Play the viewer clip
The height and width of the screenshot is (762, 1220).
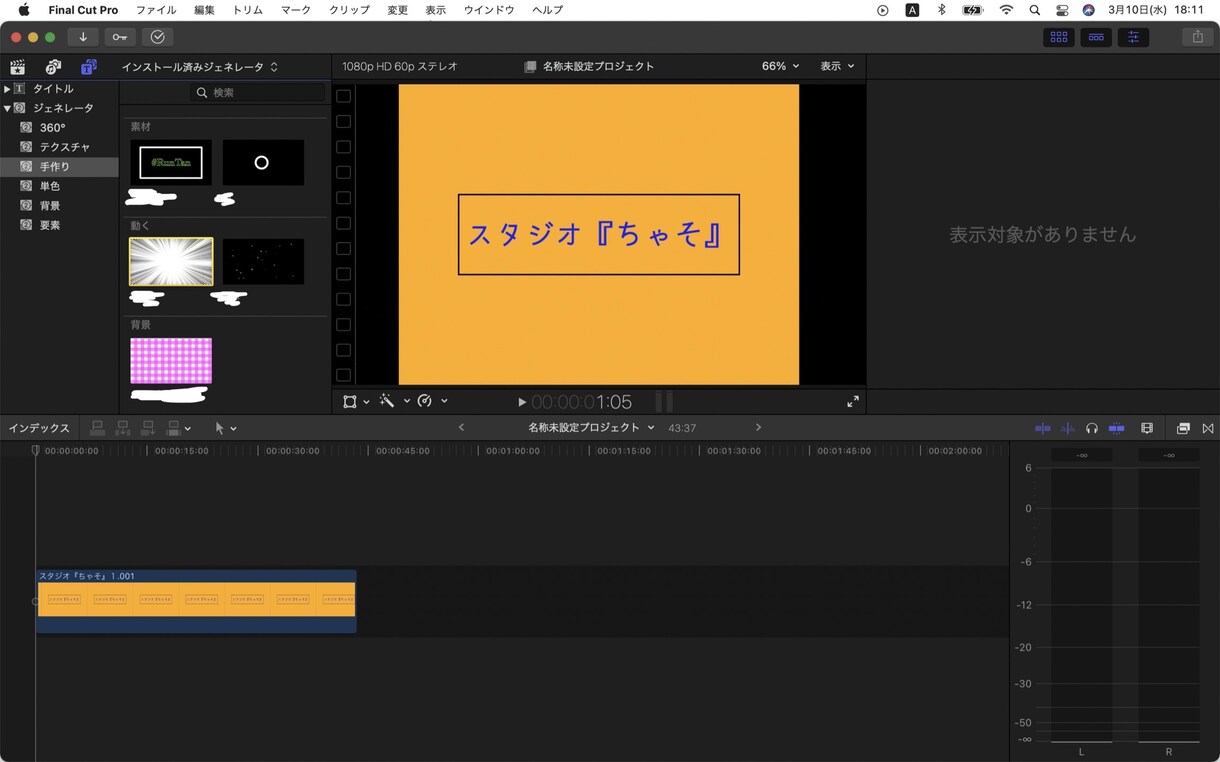[522, 402]
